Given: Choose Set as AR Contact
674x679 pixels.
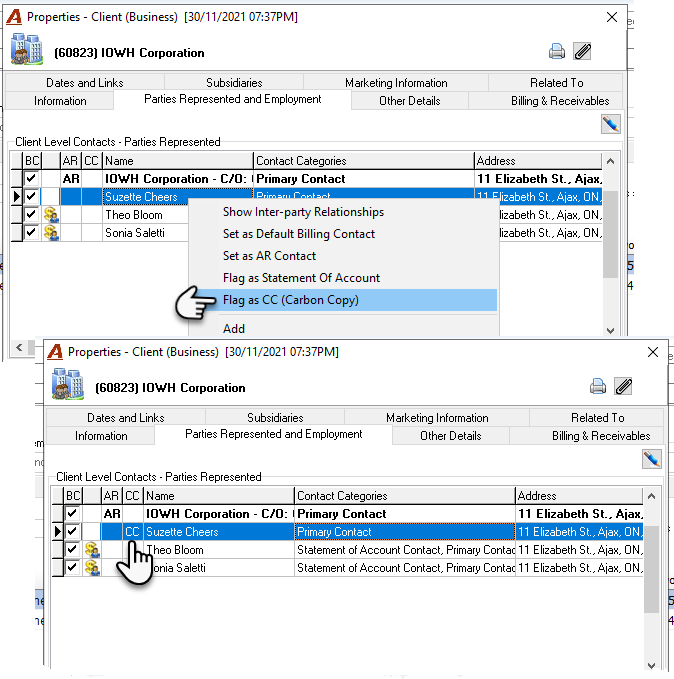Looking at the screenshot, I should click(x=343, y=256).
